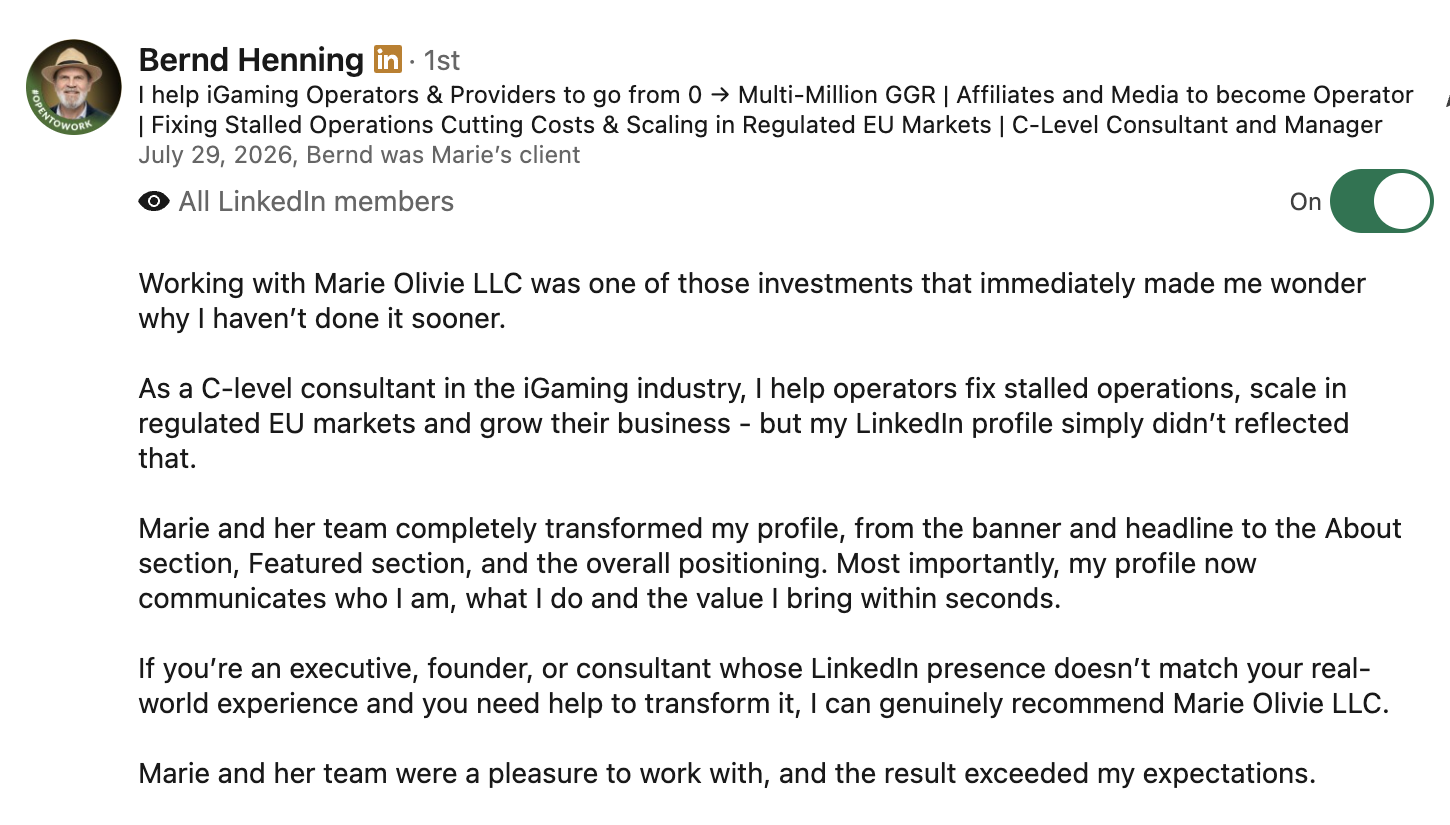Click the gold LinkedIn Premium badge
The image size is (1450, 825).
387,59
